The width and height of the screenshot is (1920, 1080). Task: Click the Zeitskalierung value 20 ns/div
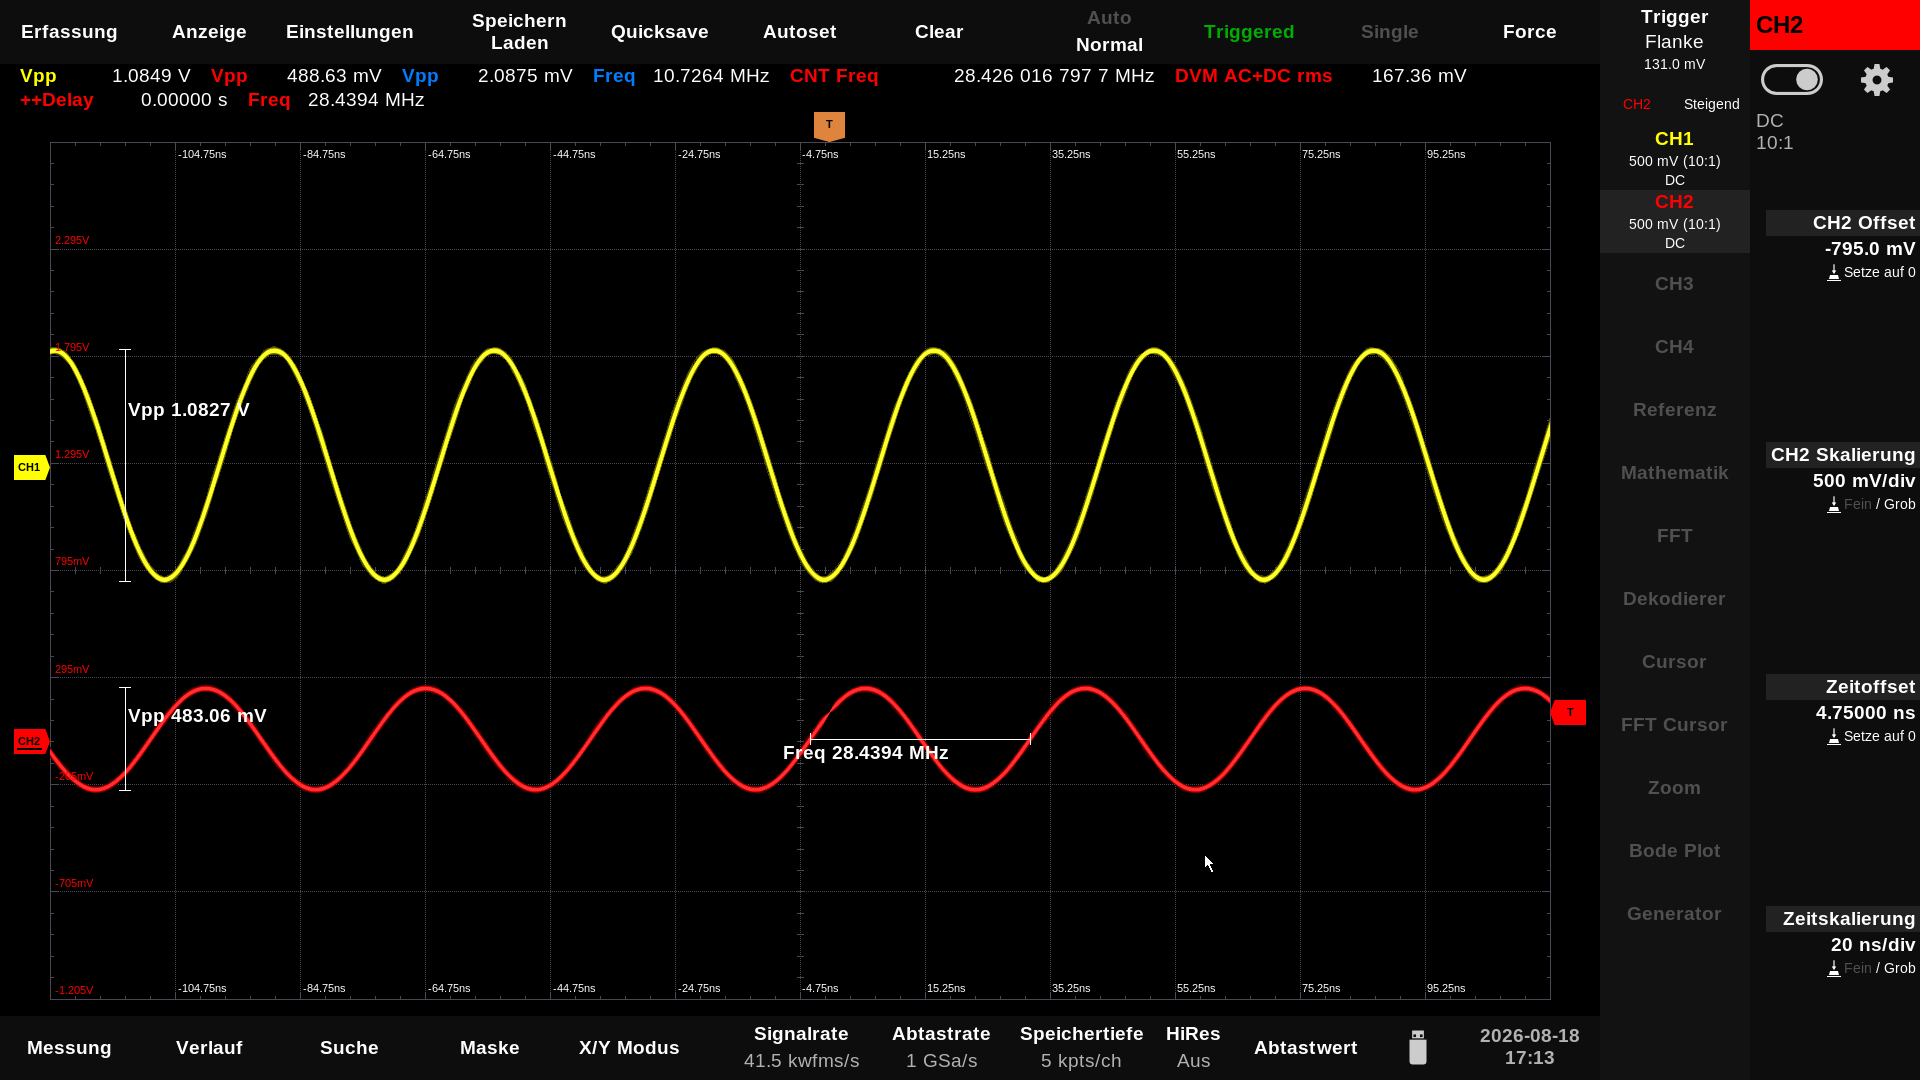[1873, 945]
